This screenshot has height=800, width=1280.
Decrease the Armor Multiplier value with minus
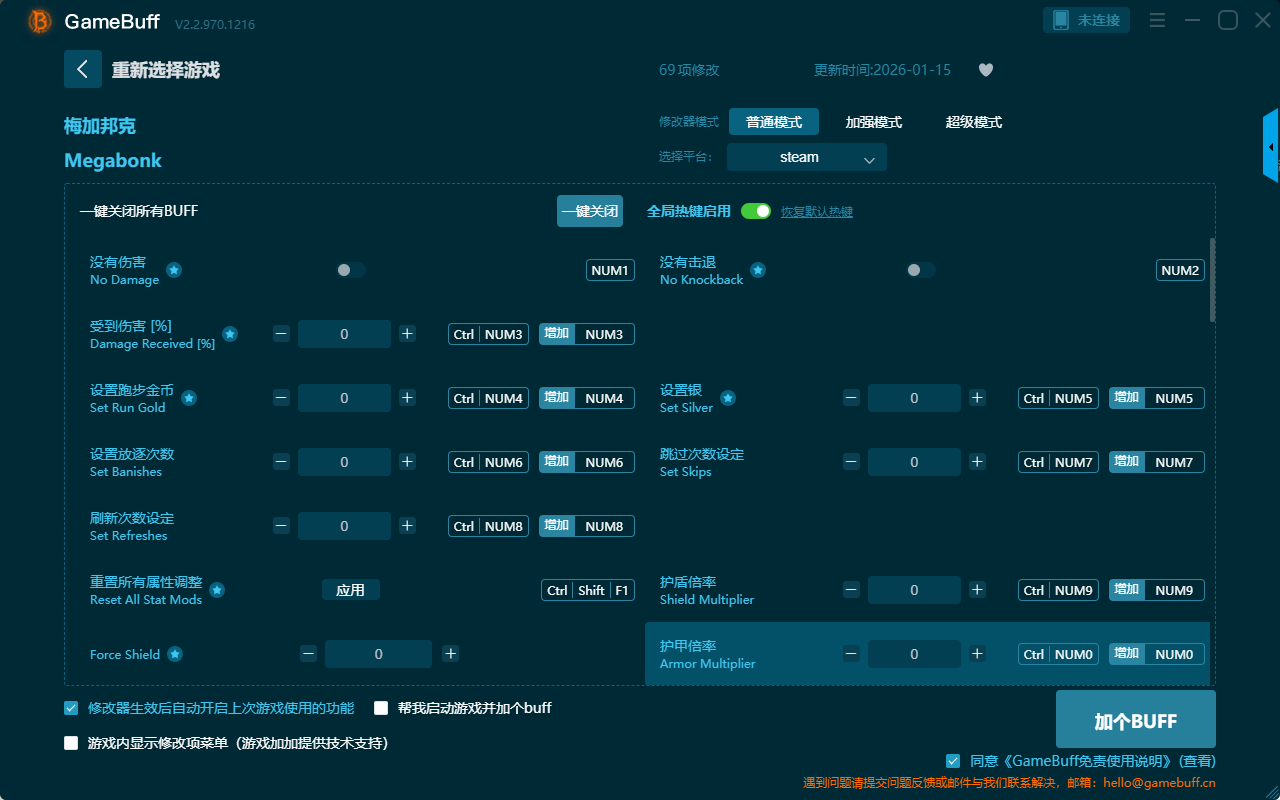[851, 654]
